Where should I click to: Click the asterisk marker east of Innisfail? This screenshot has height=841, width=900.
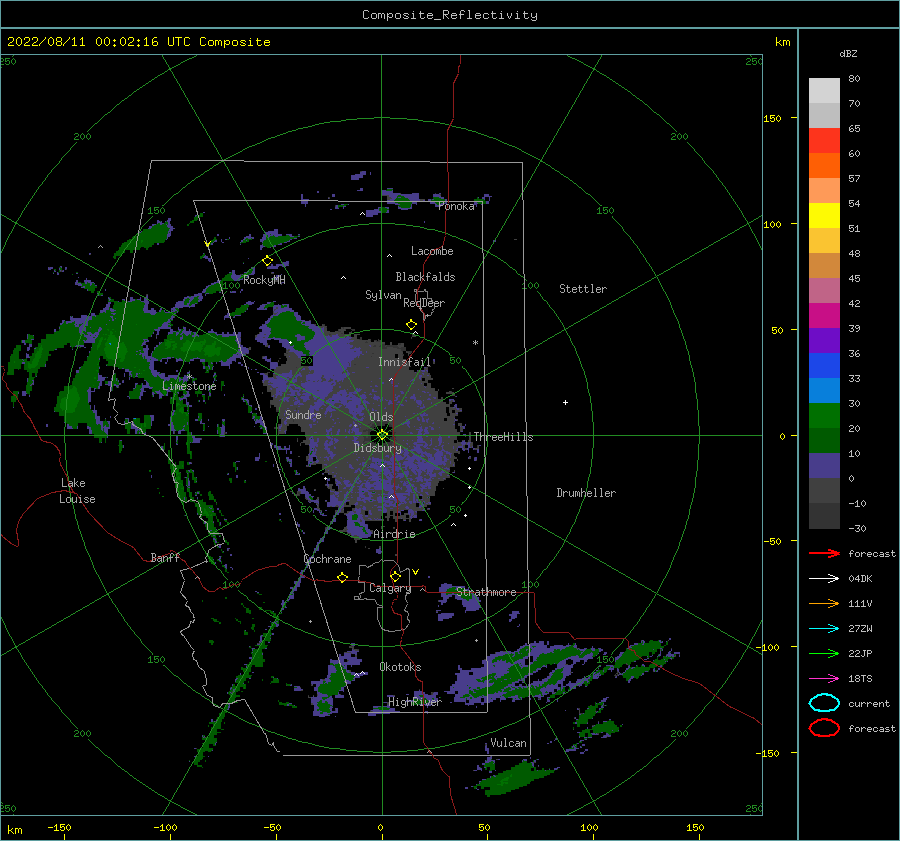point(475,343)
